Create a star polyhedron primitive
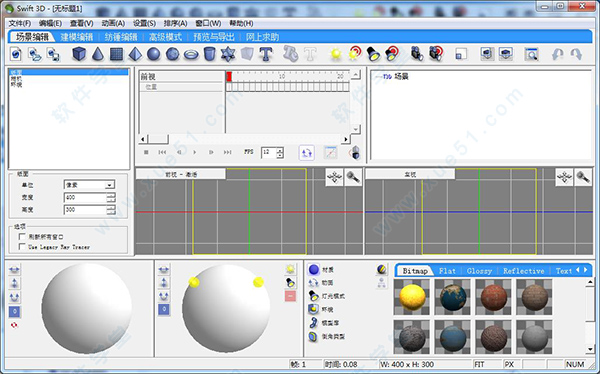 [228, 54]
